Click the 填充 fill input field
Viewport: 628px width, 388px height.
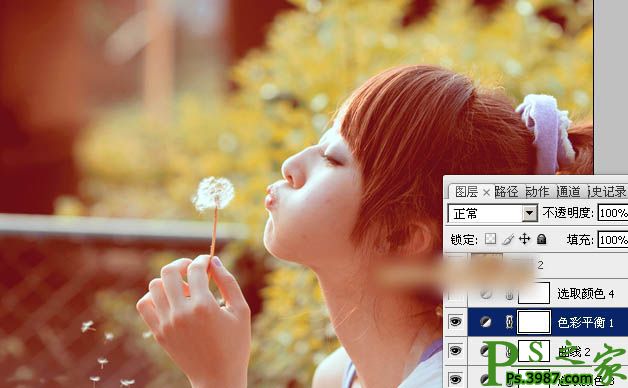[x=613, y=240]
